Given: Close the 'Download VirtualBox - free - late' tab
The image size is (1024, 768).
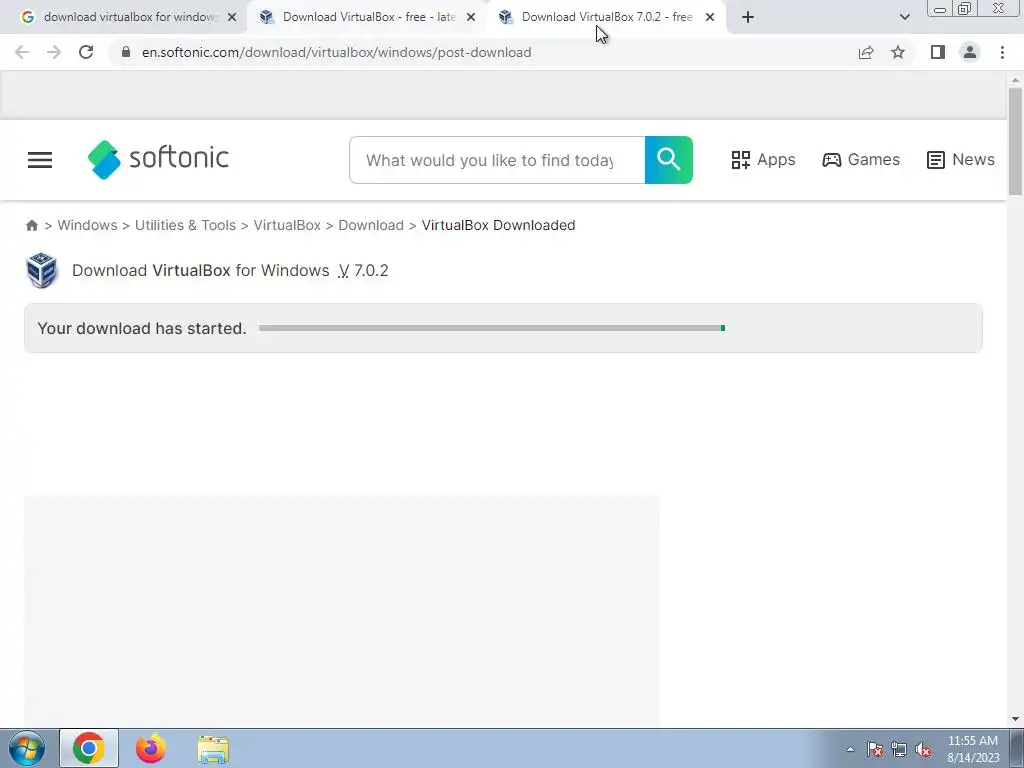Looking at the screenshot, I should (471, 18).
